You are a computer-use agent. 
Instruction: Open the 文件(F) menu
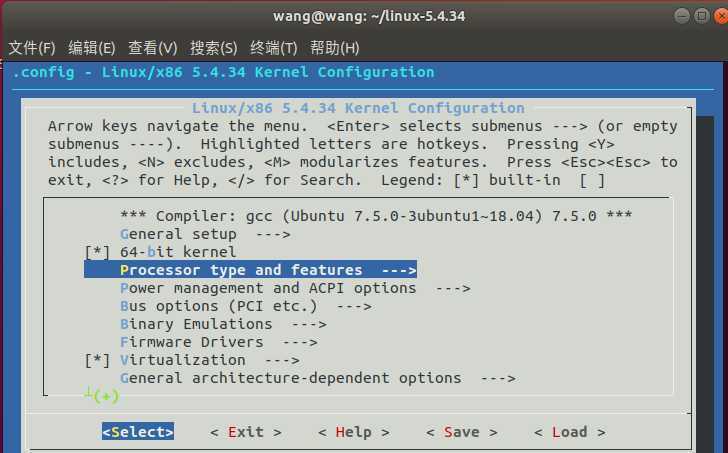click(x=32, y=48)
